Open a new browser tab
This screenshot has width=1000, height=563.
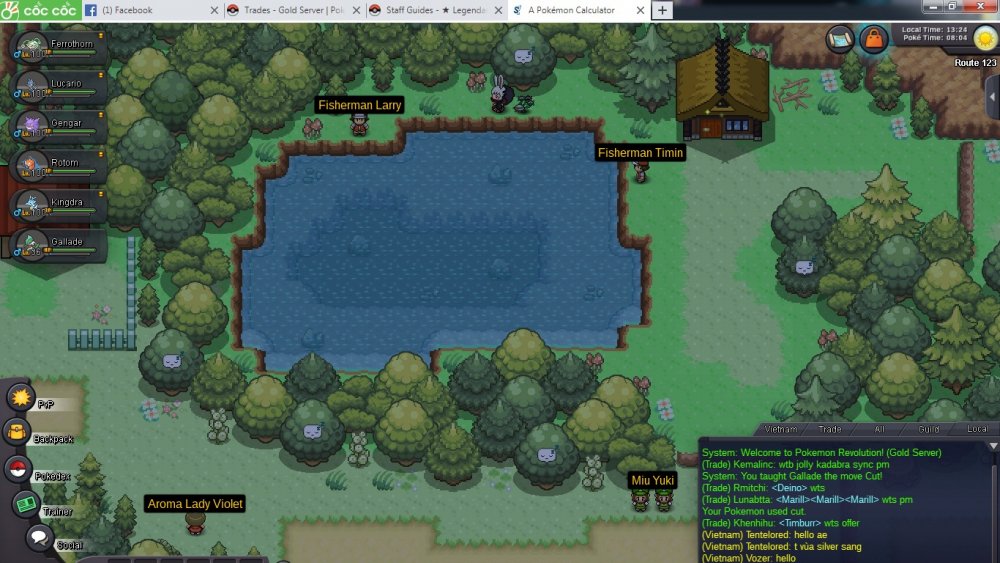662,10
